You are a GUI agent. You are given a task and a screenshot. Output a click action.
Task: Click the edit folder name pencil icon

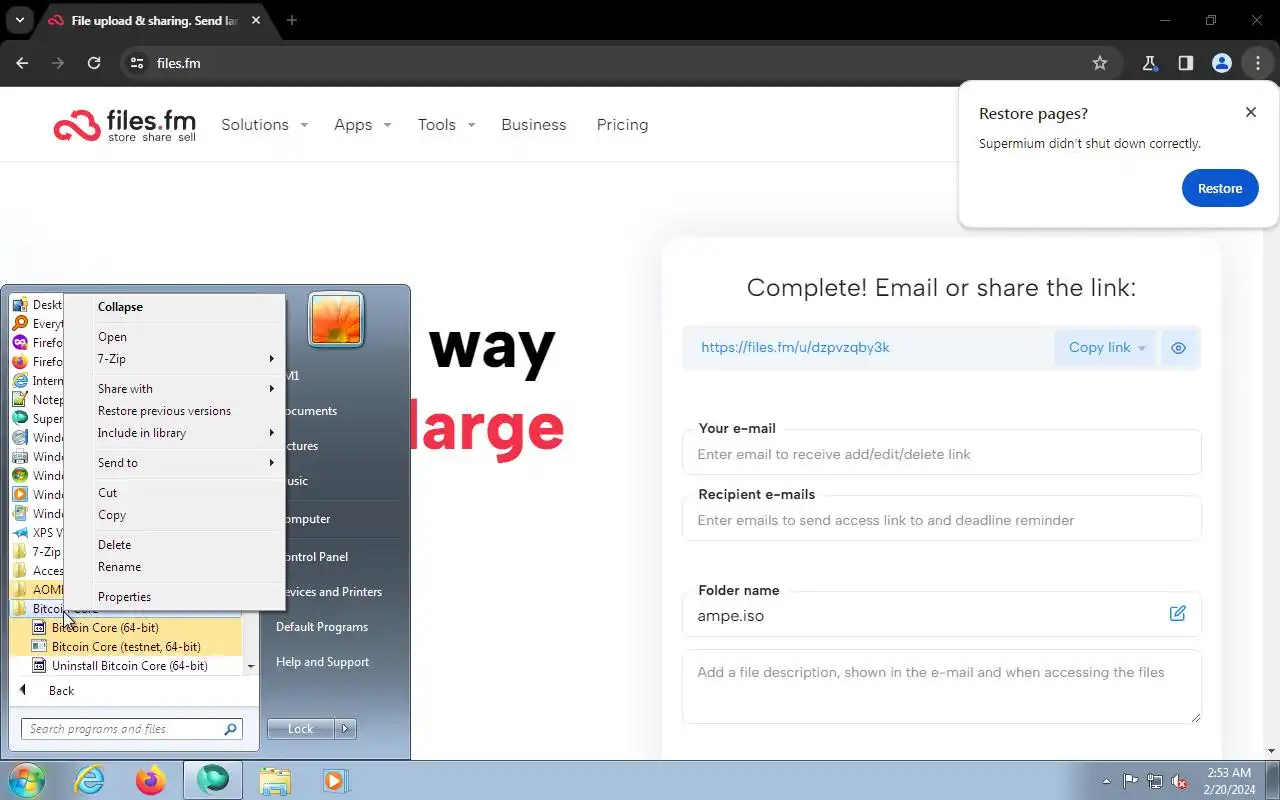click(1177, 613)
